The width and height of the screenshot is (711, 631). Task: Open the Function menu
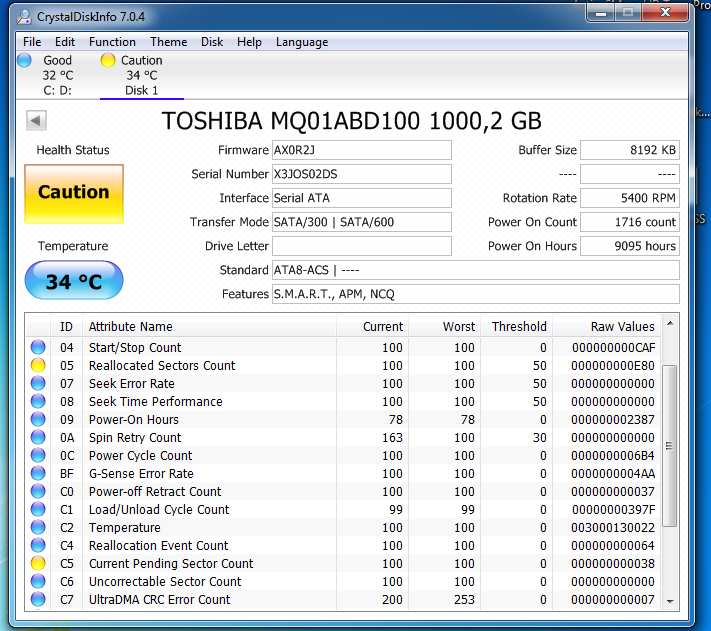[112, 42]
